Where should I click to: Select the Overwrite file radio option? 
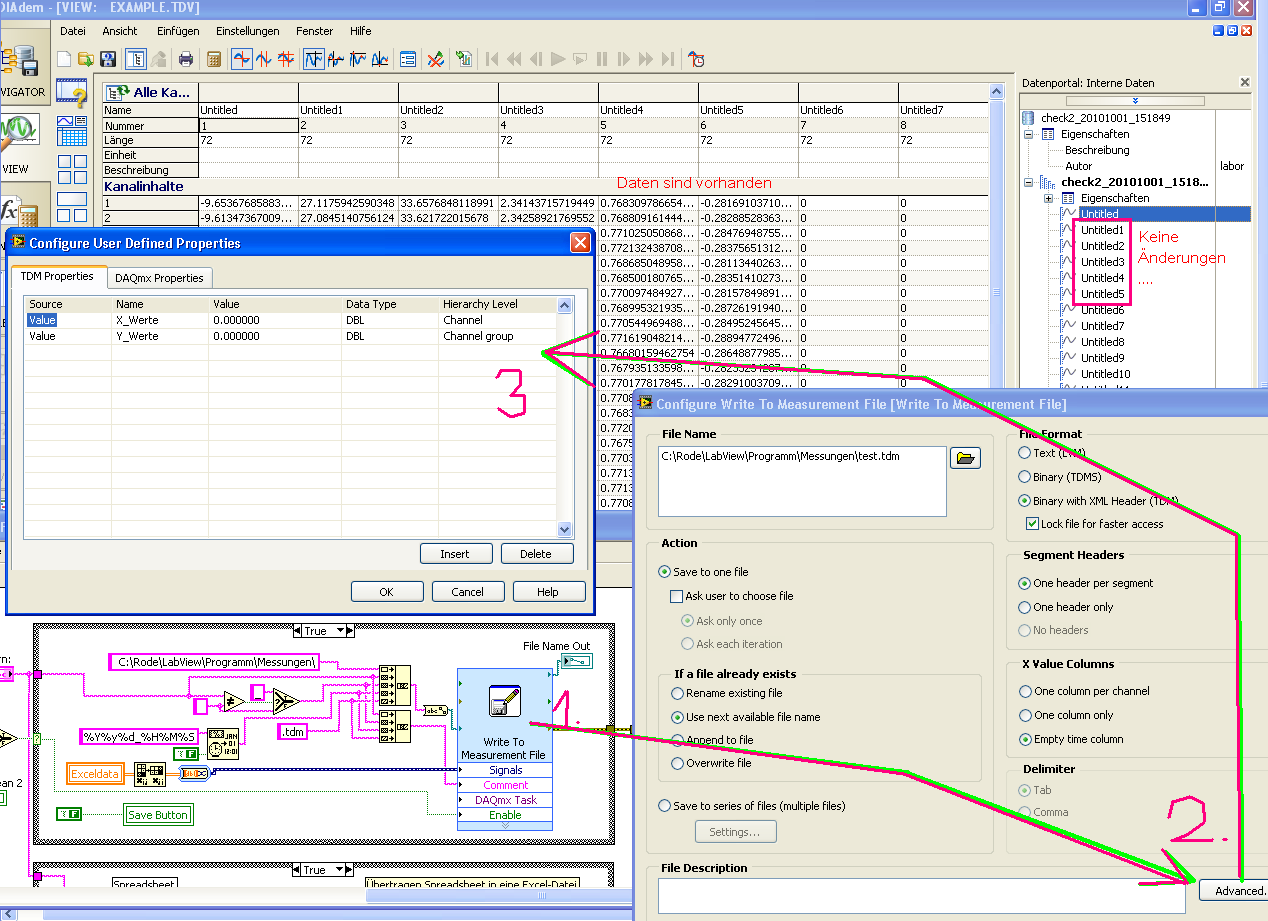[679, 763]
